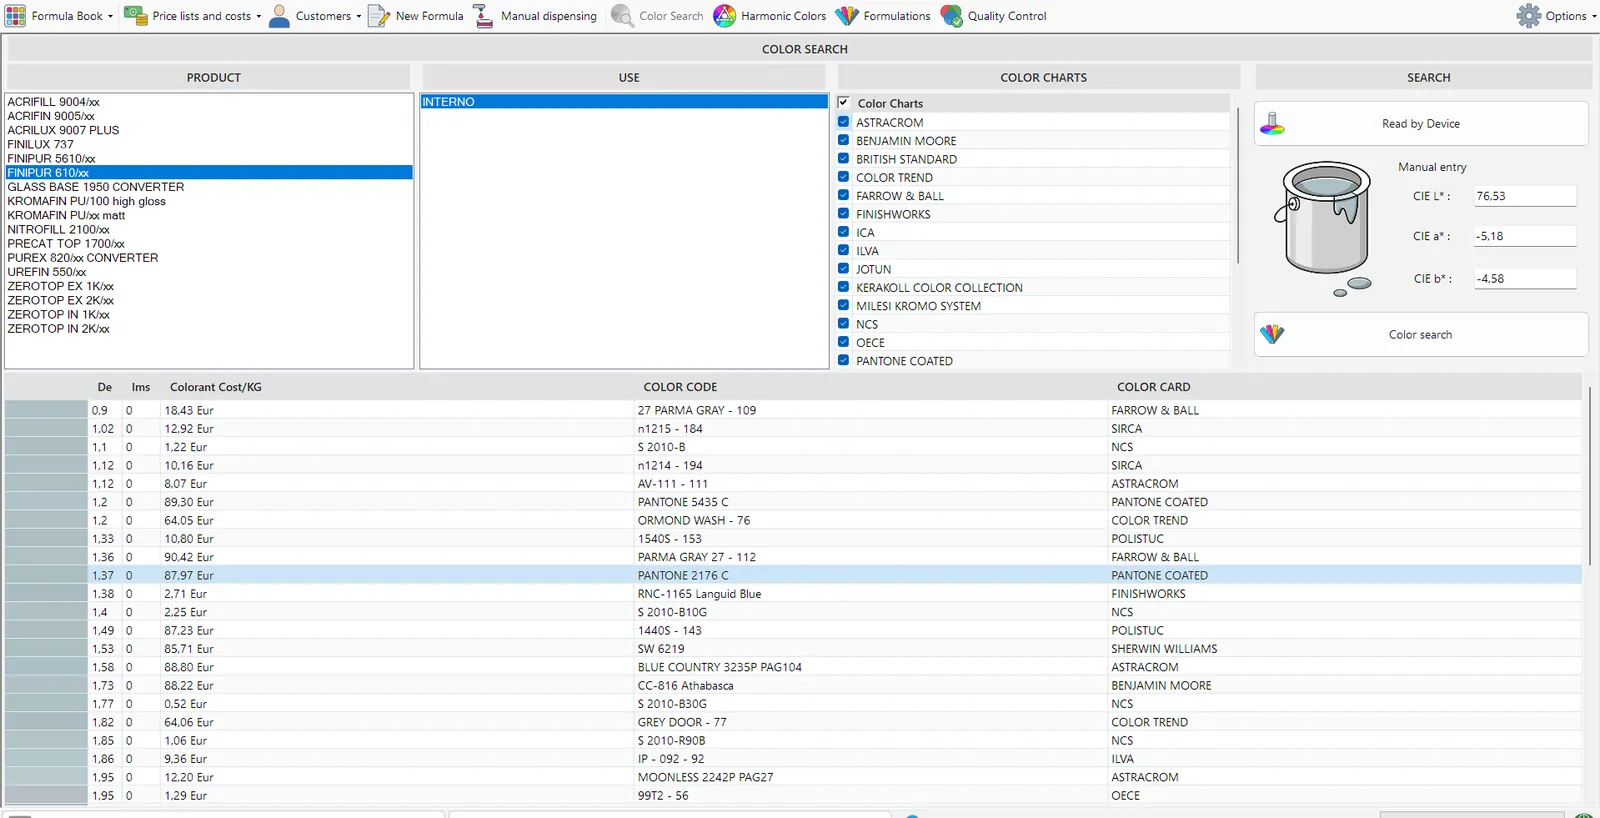Image resolution: width=1600 pixels, height=818 pixels.
Task: Click the New Formula pencil icon
Action: (x=379, y=16)
